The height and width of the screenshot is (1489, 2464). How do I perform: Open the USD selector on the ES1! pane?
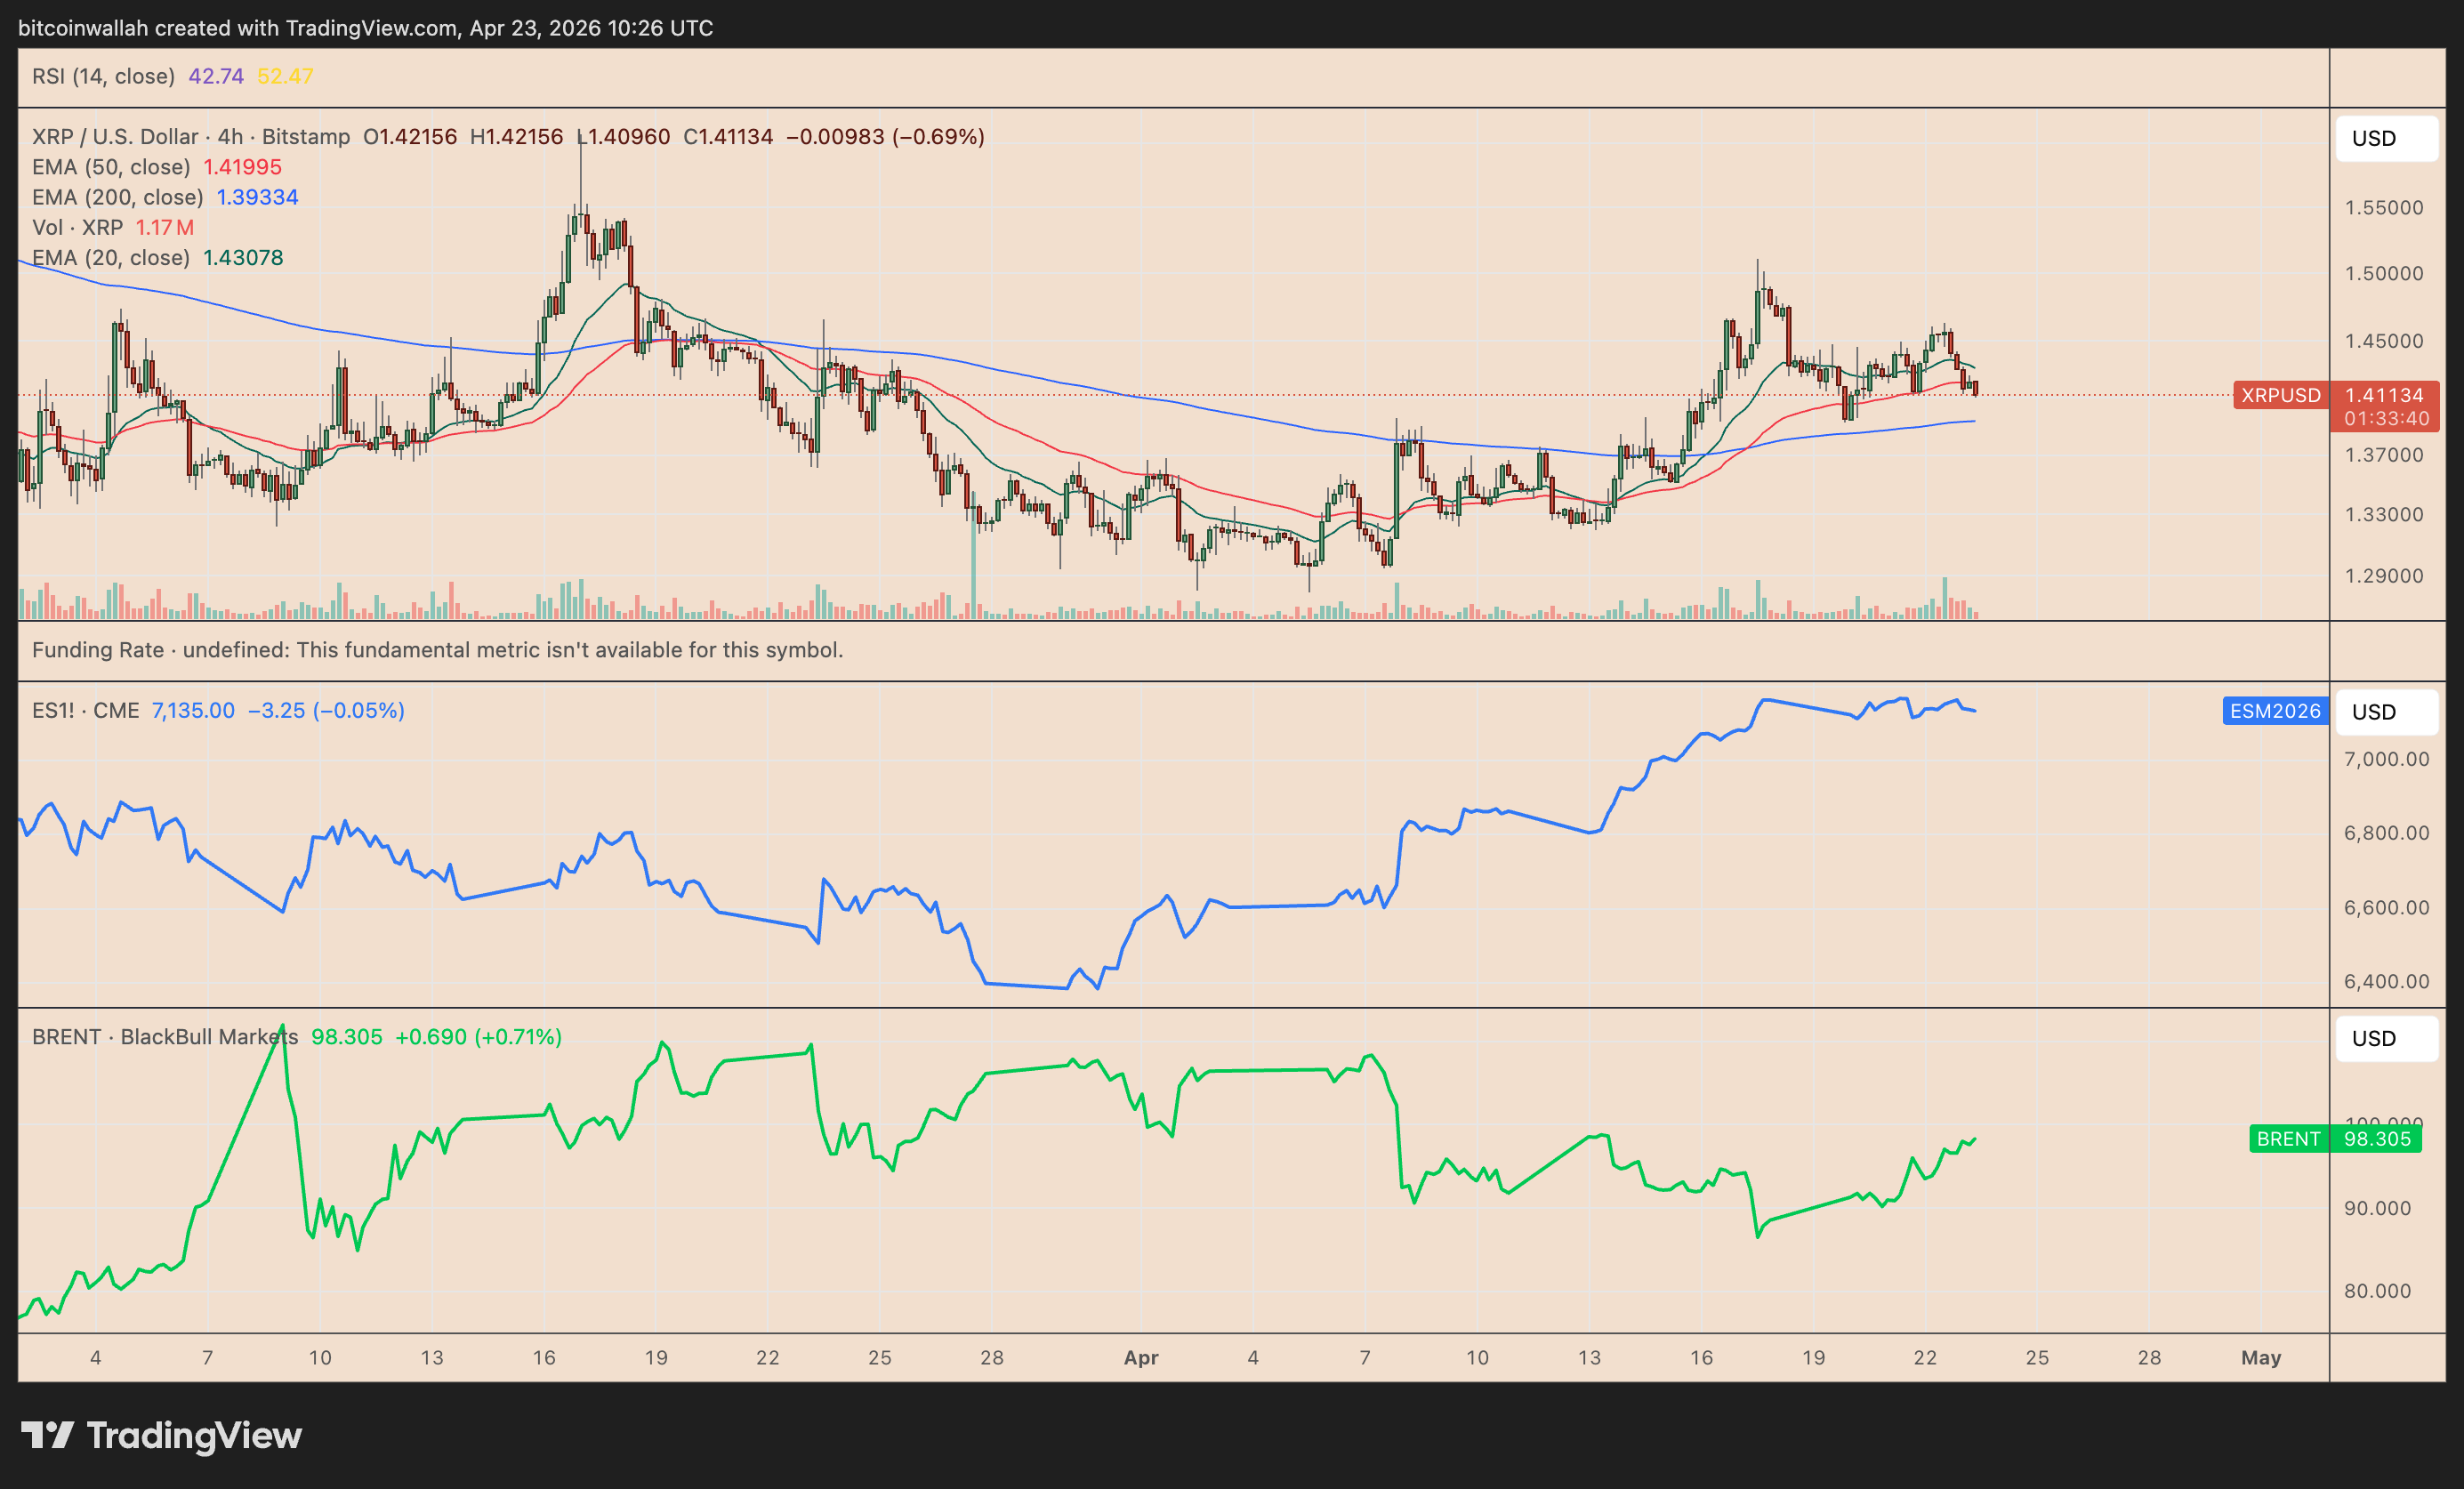tap(2385, 712)
